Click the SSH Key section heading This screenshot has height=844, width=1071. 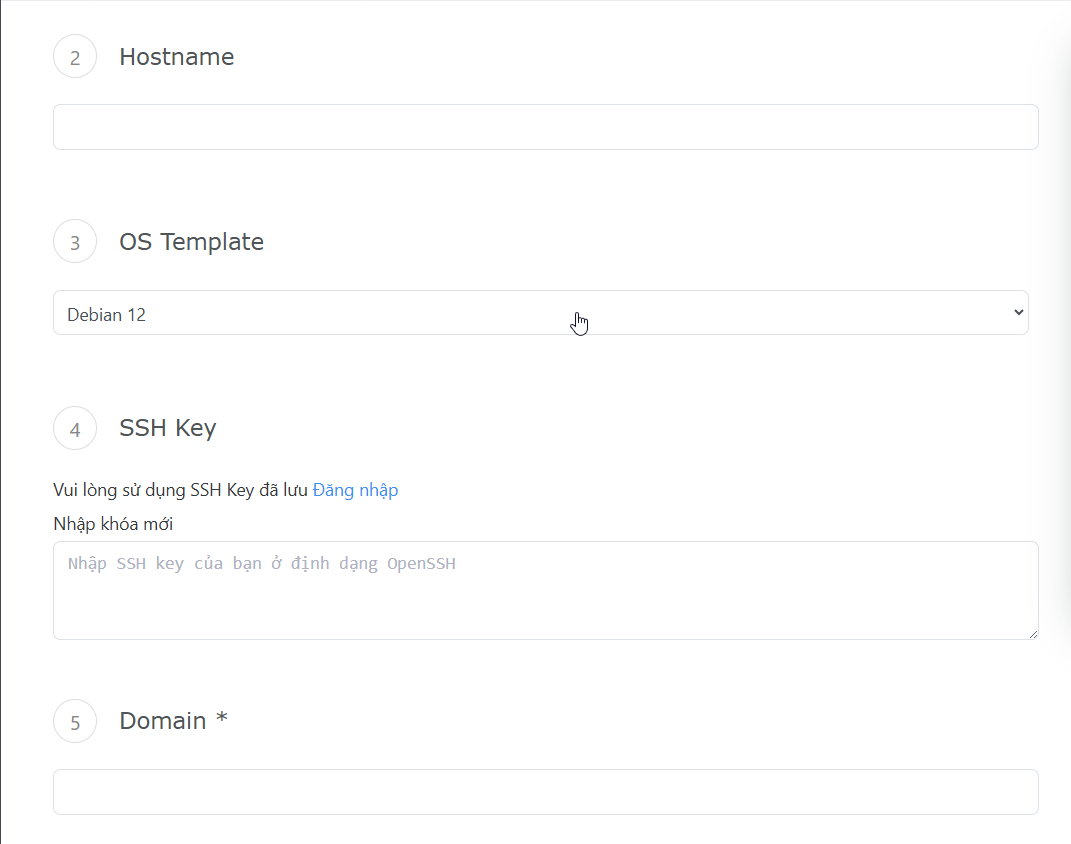pos(168,428)
